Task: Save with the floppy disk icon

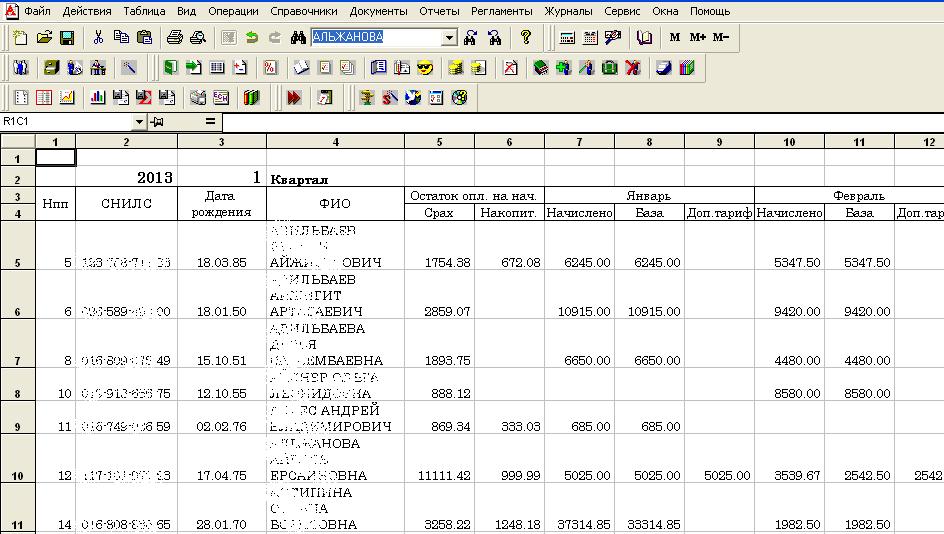Action: tap(67, 37)
